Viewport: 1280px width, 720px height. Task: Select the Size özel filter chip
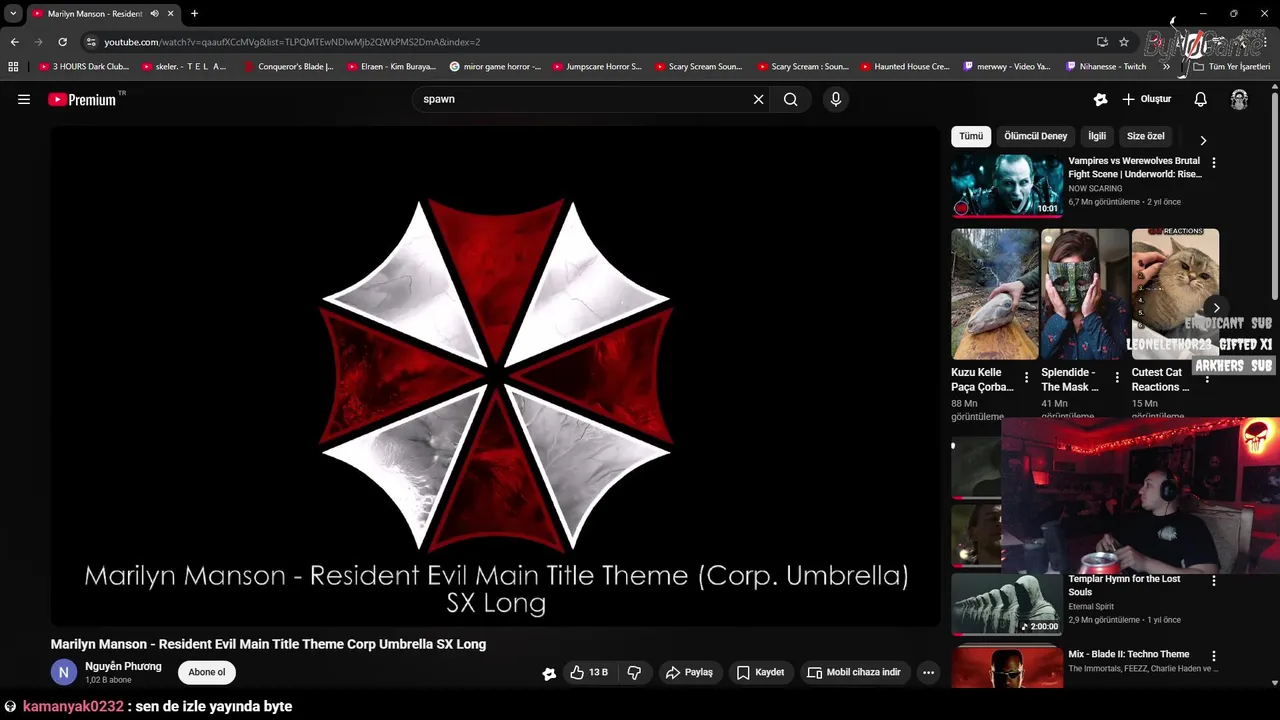tap(1146, 136)
